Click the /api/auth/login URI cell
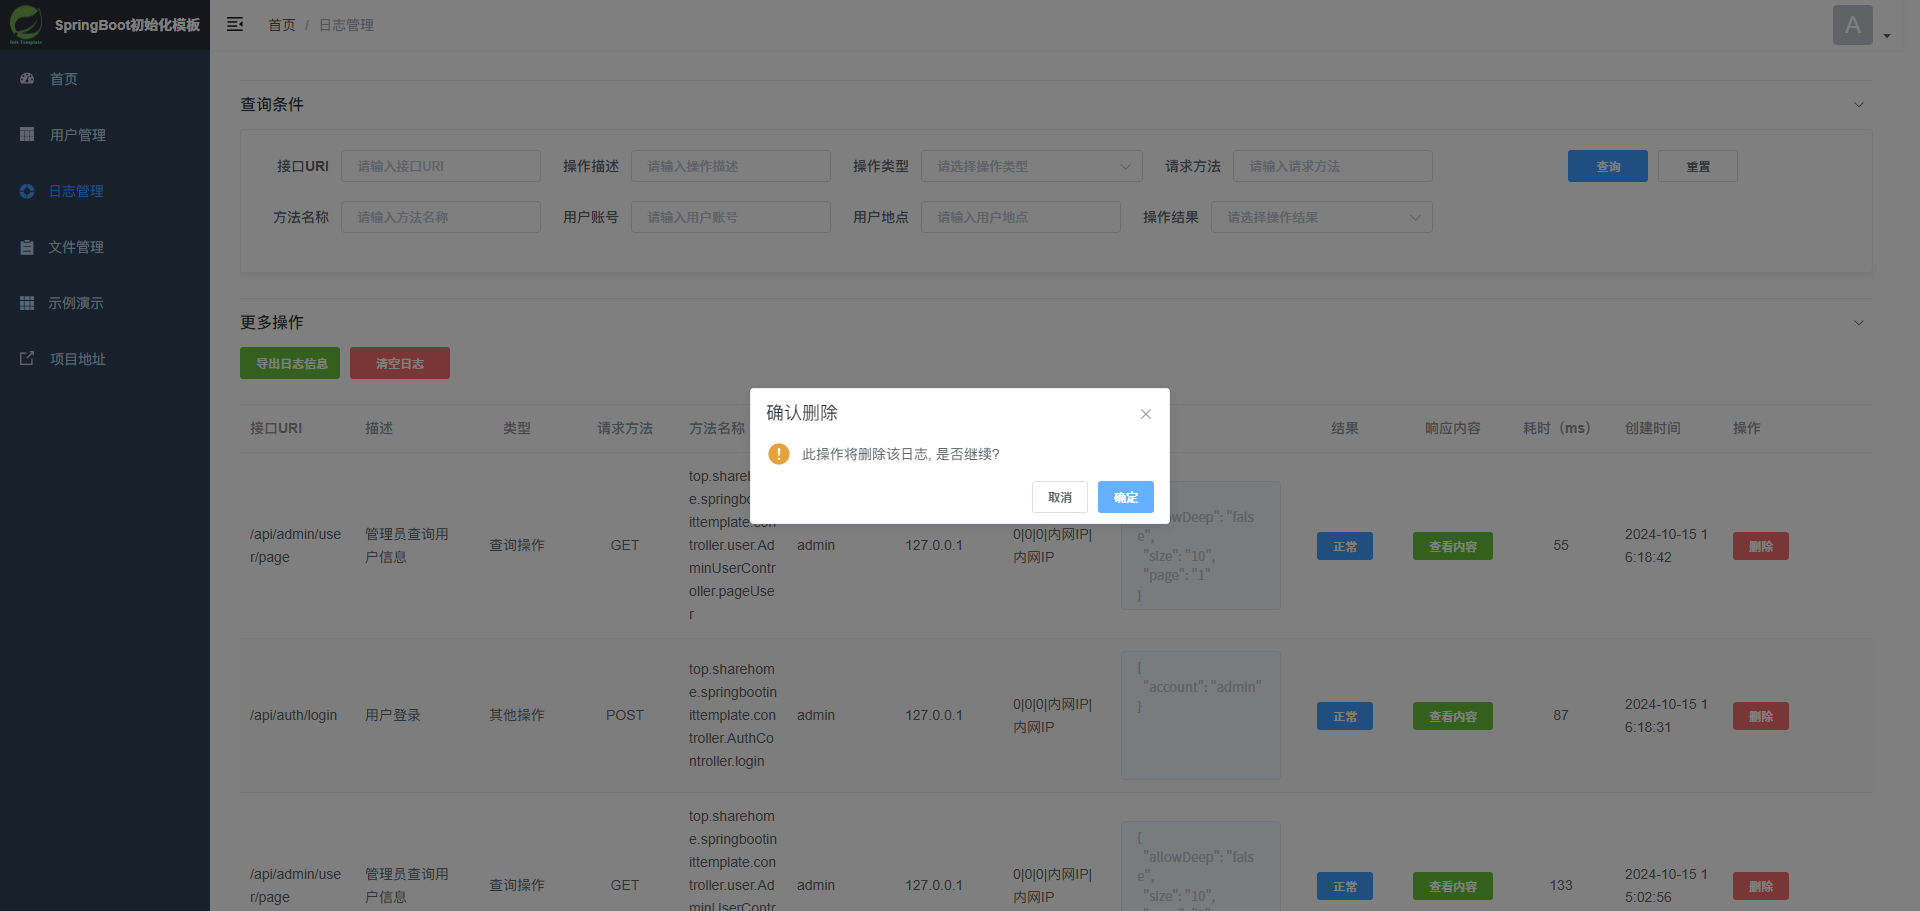Viewport: 1920px width, 911px height. (x=294, y=715)
